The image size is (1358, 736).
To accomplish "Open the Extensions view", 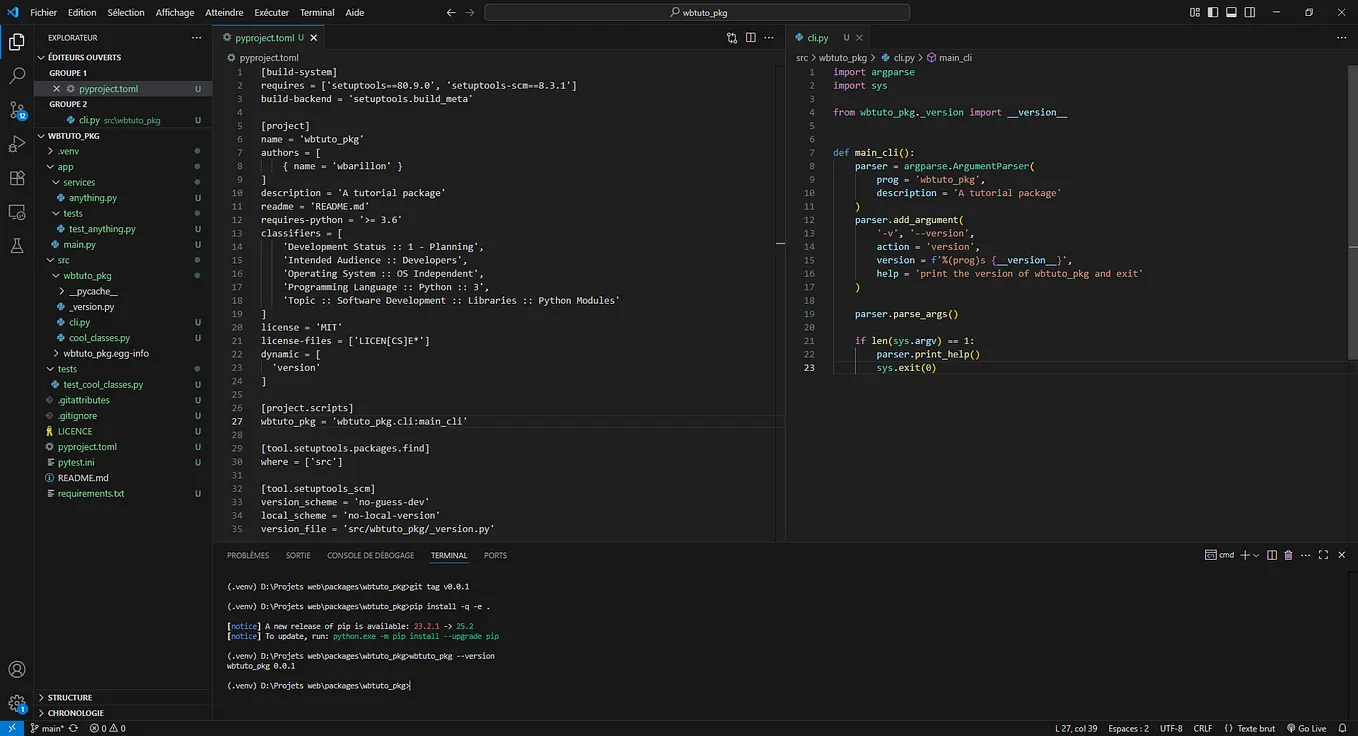I will point(15,178).
